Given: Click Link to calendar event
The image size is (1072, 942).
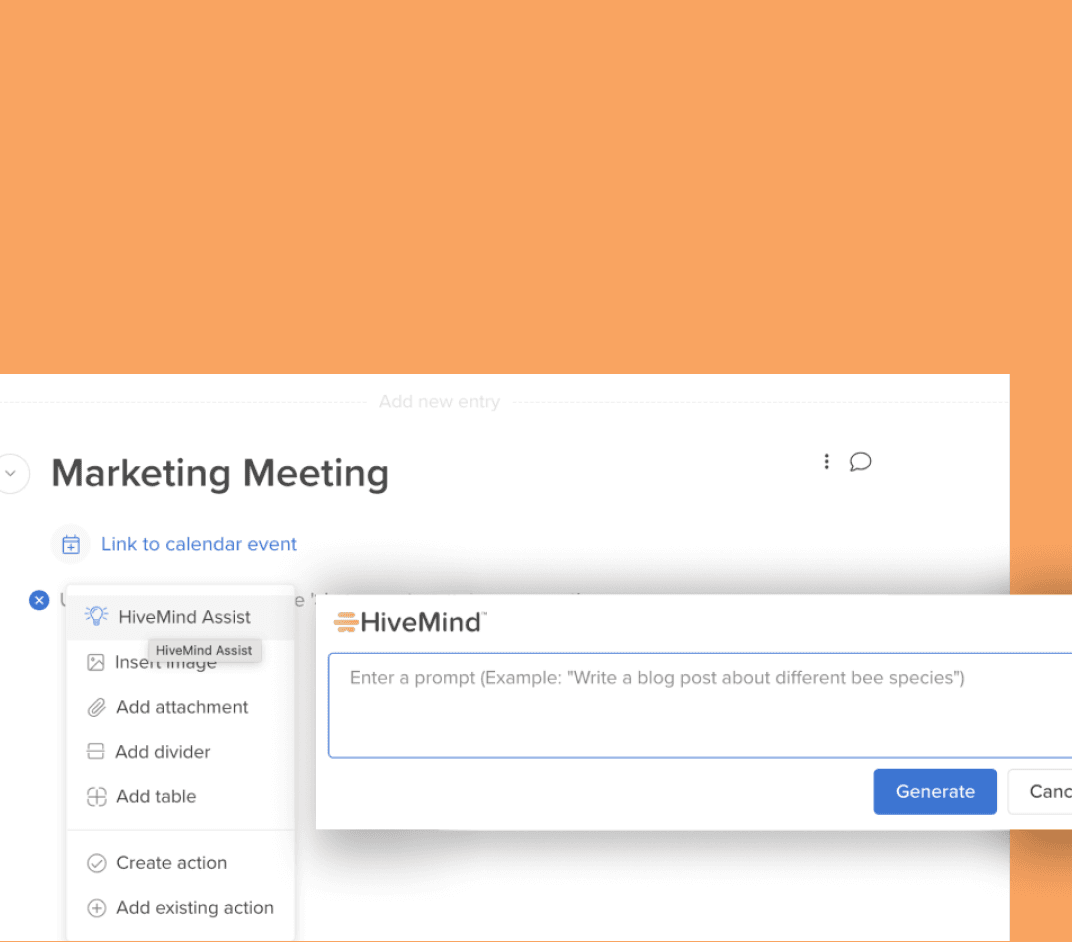Looking at the screenshot, I should click(x=199, y=544).
